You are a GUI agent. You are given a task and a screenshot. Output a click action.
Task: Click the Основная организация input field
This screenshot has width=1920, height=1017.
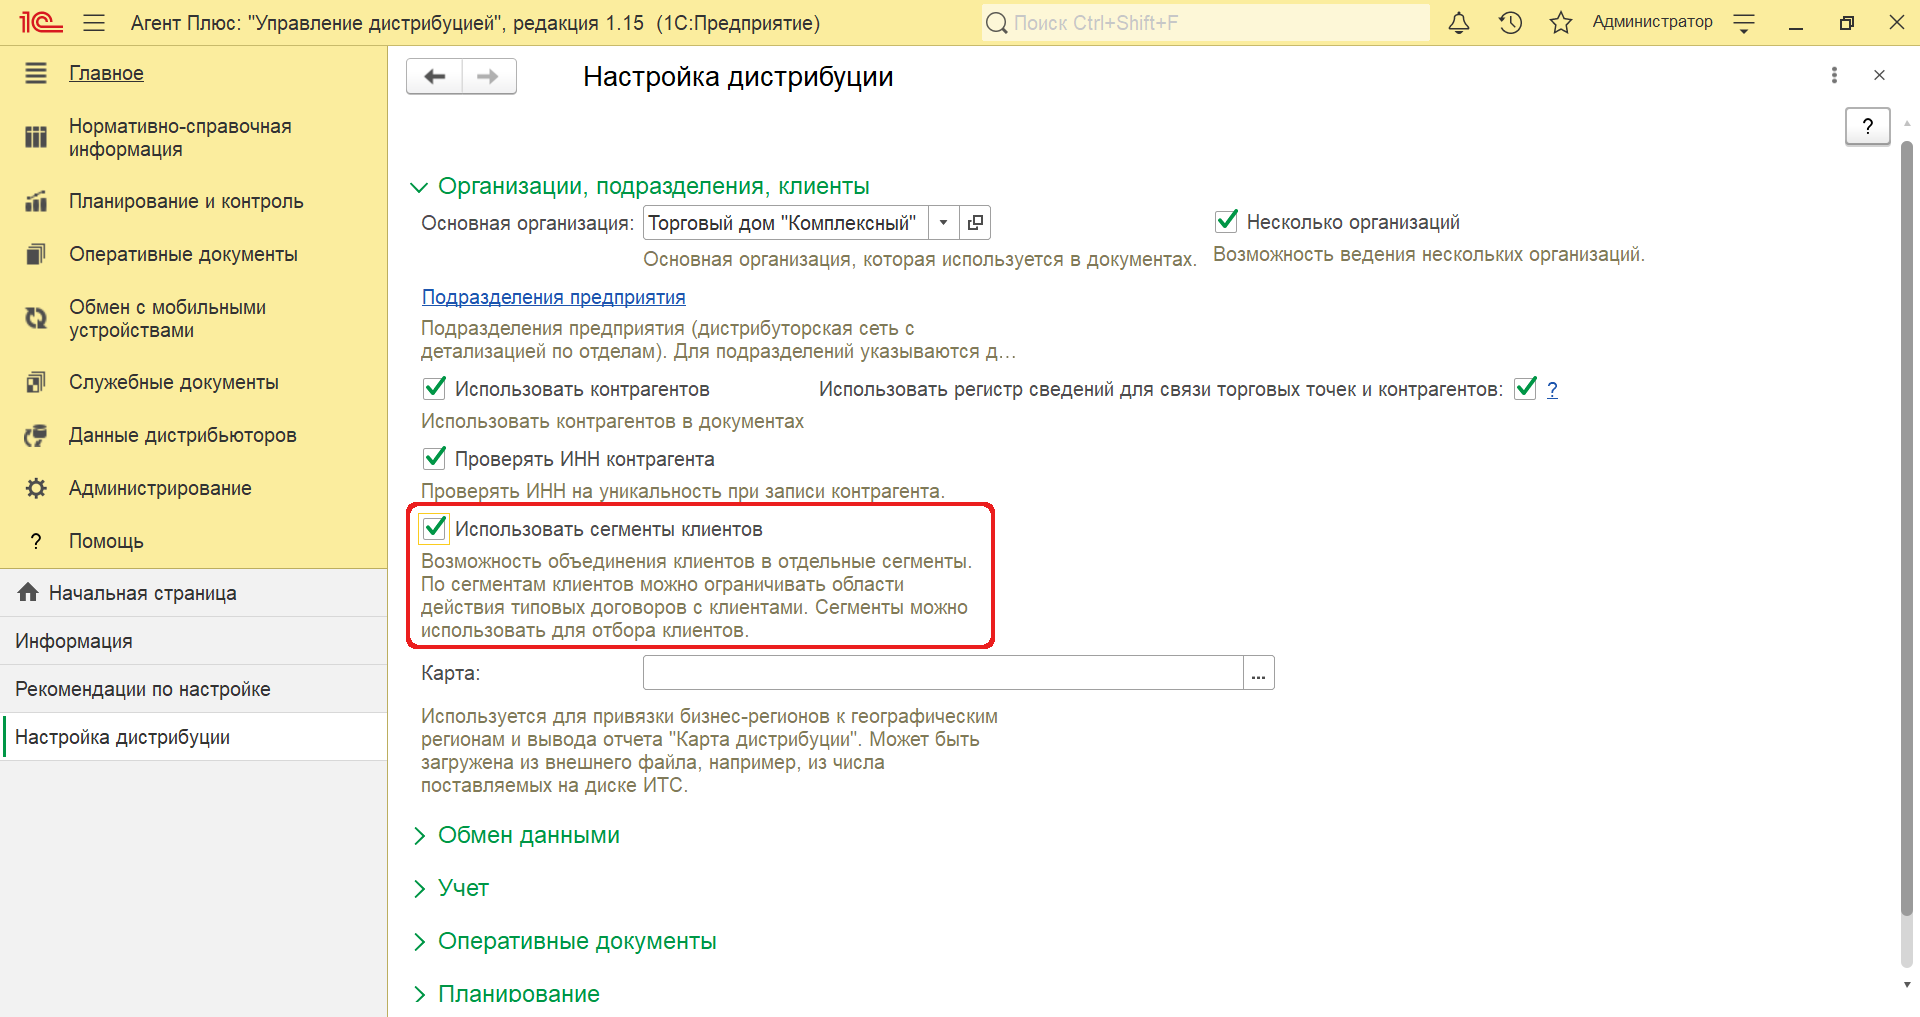click(786, 222)
